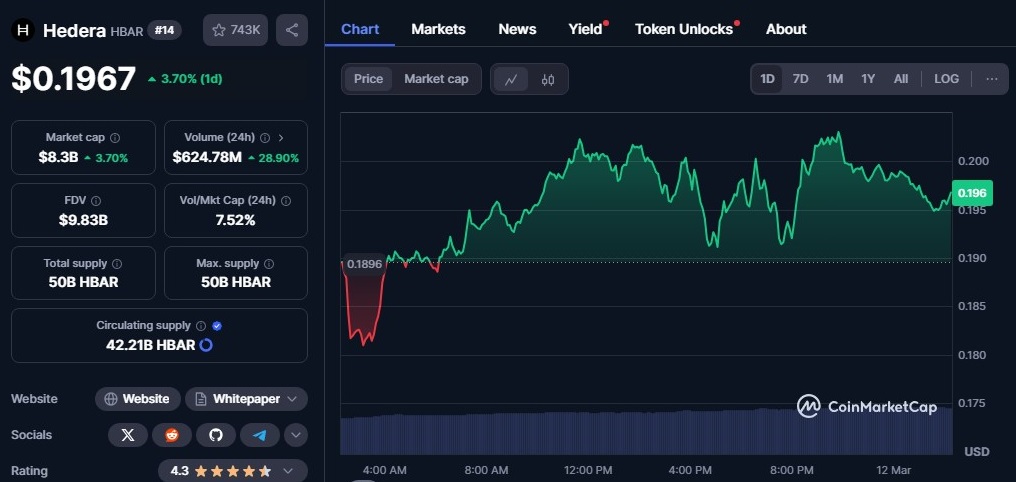
Task: Toggle chart to Market cap mode
Action: coord(436,79)
